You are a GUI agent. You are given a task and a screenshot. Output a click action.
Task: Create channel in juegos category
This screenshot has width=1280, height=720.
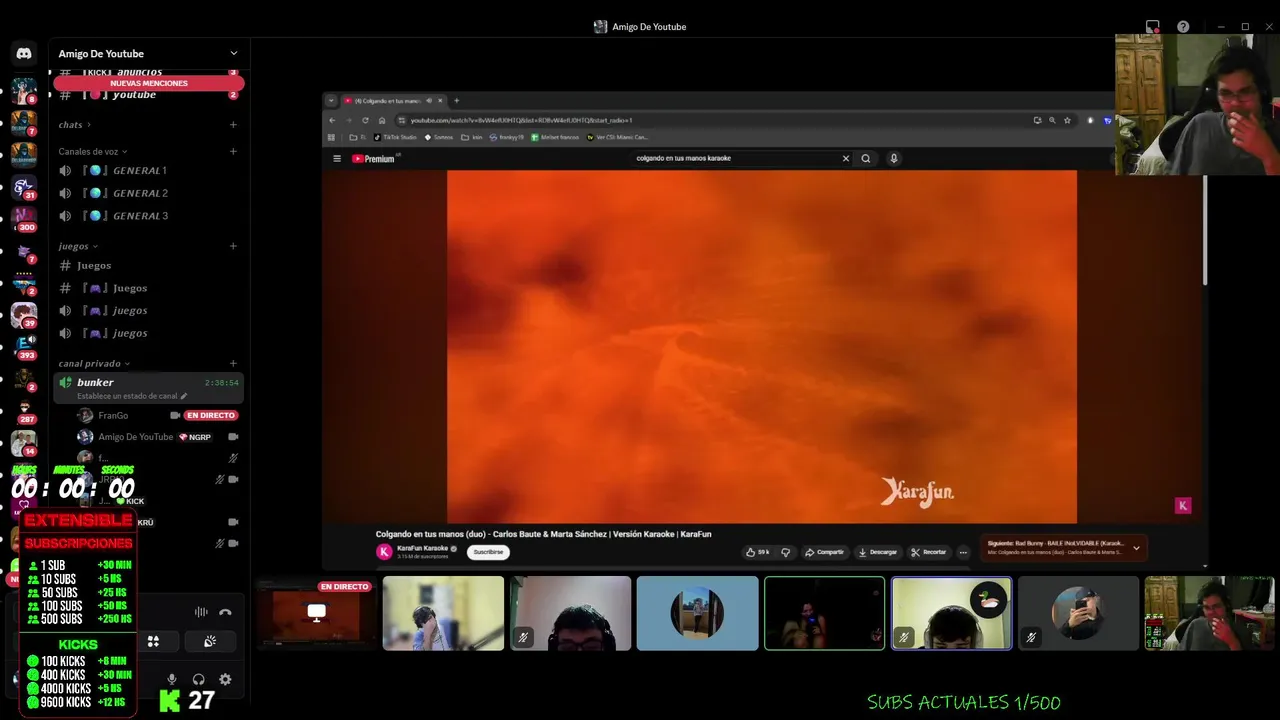point(233,246)
